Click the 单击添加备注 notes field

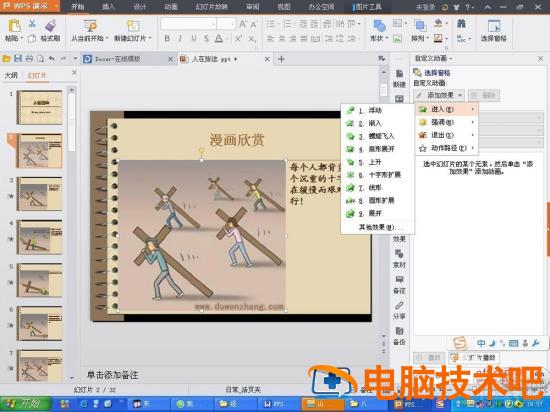coord(113,375)
